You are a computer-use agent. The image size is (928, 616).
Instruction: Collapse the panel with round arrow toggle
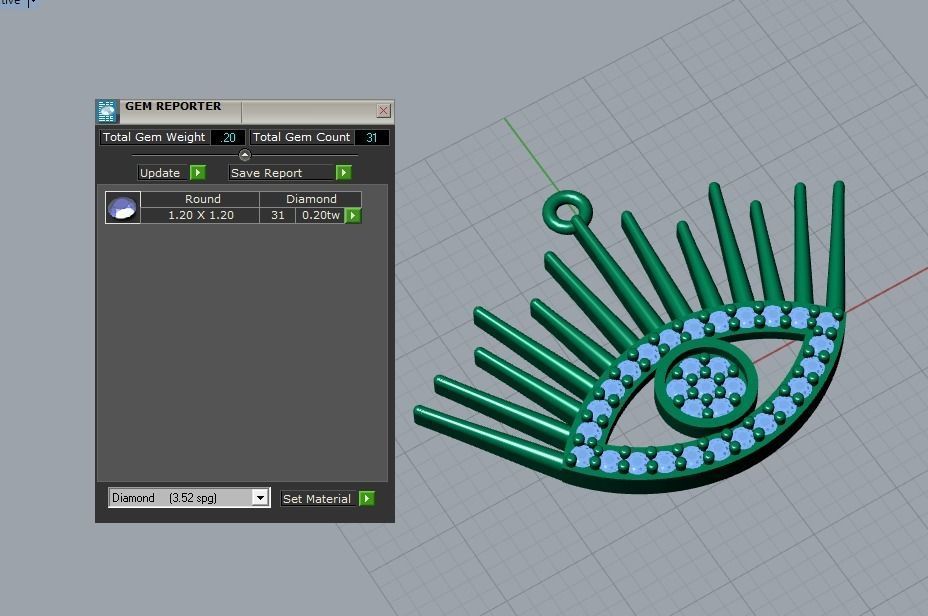coord(244,155)
